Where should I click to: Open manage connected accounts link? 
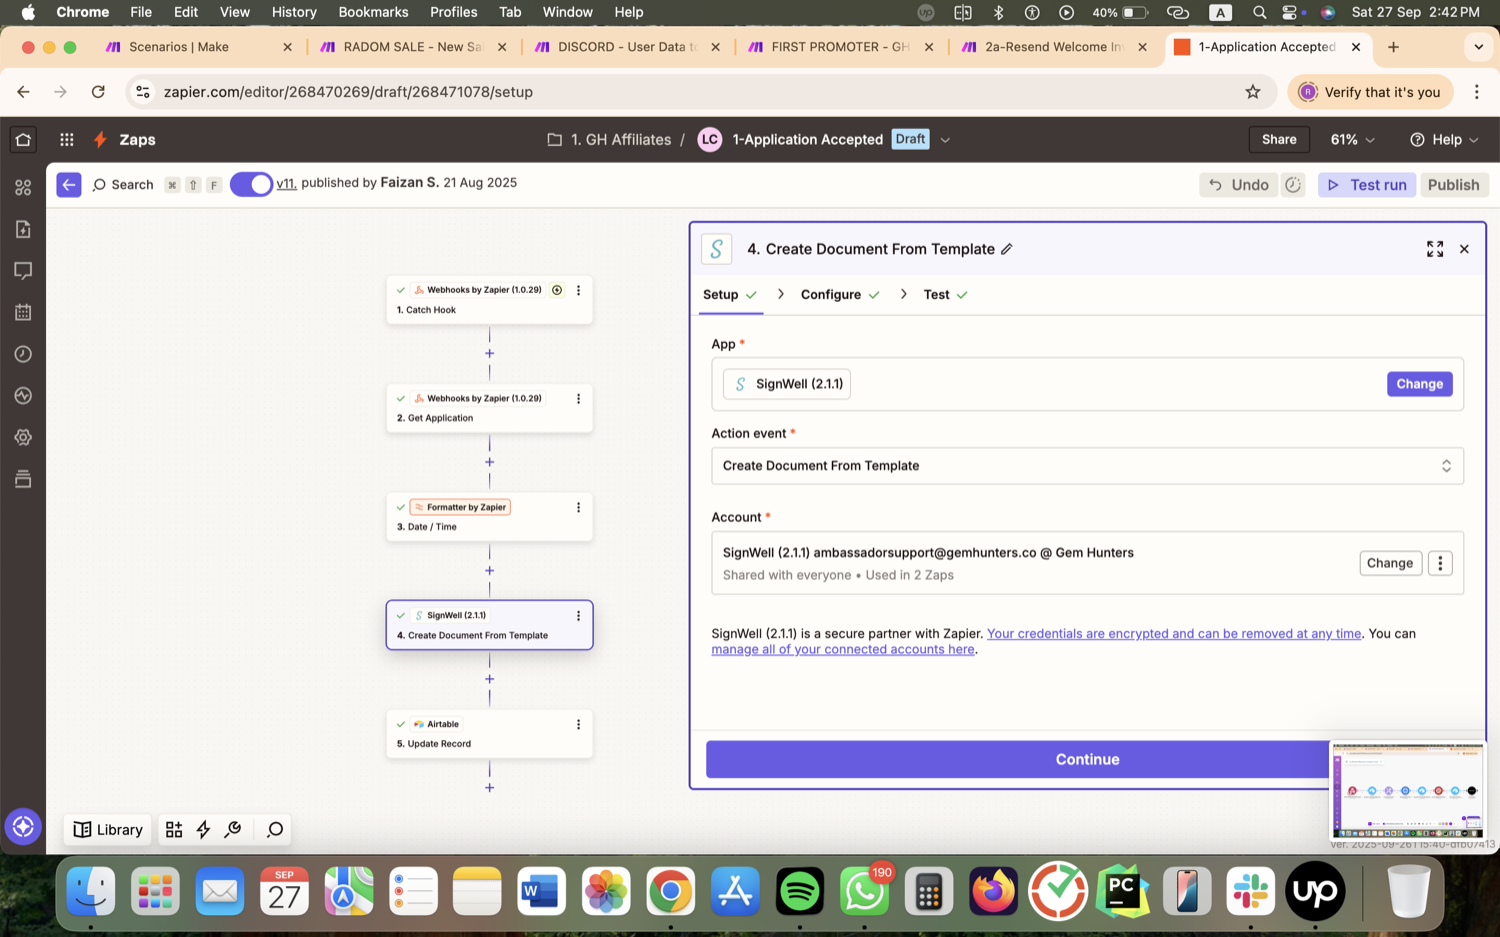pyautogui.click(x=843, y=650)
